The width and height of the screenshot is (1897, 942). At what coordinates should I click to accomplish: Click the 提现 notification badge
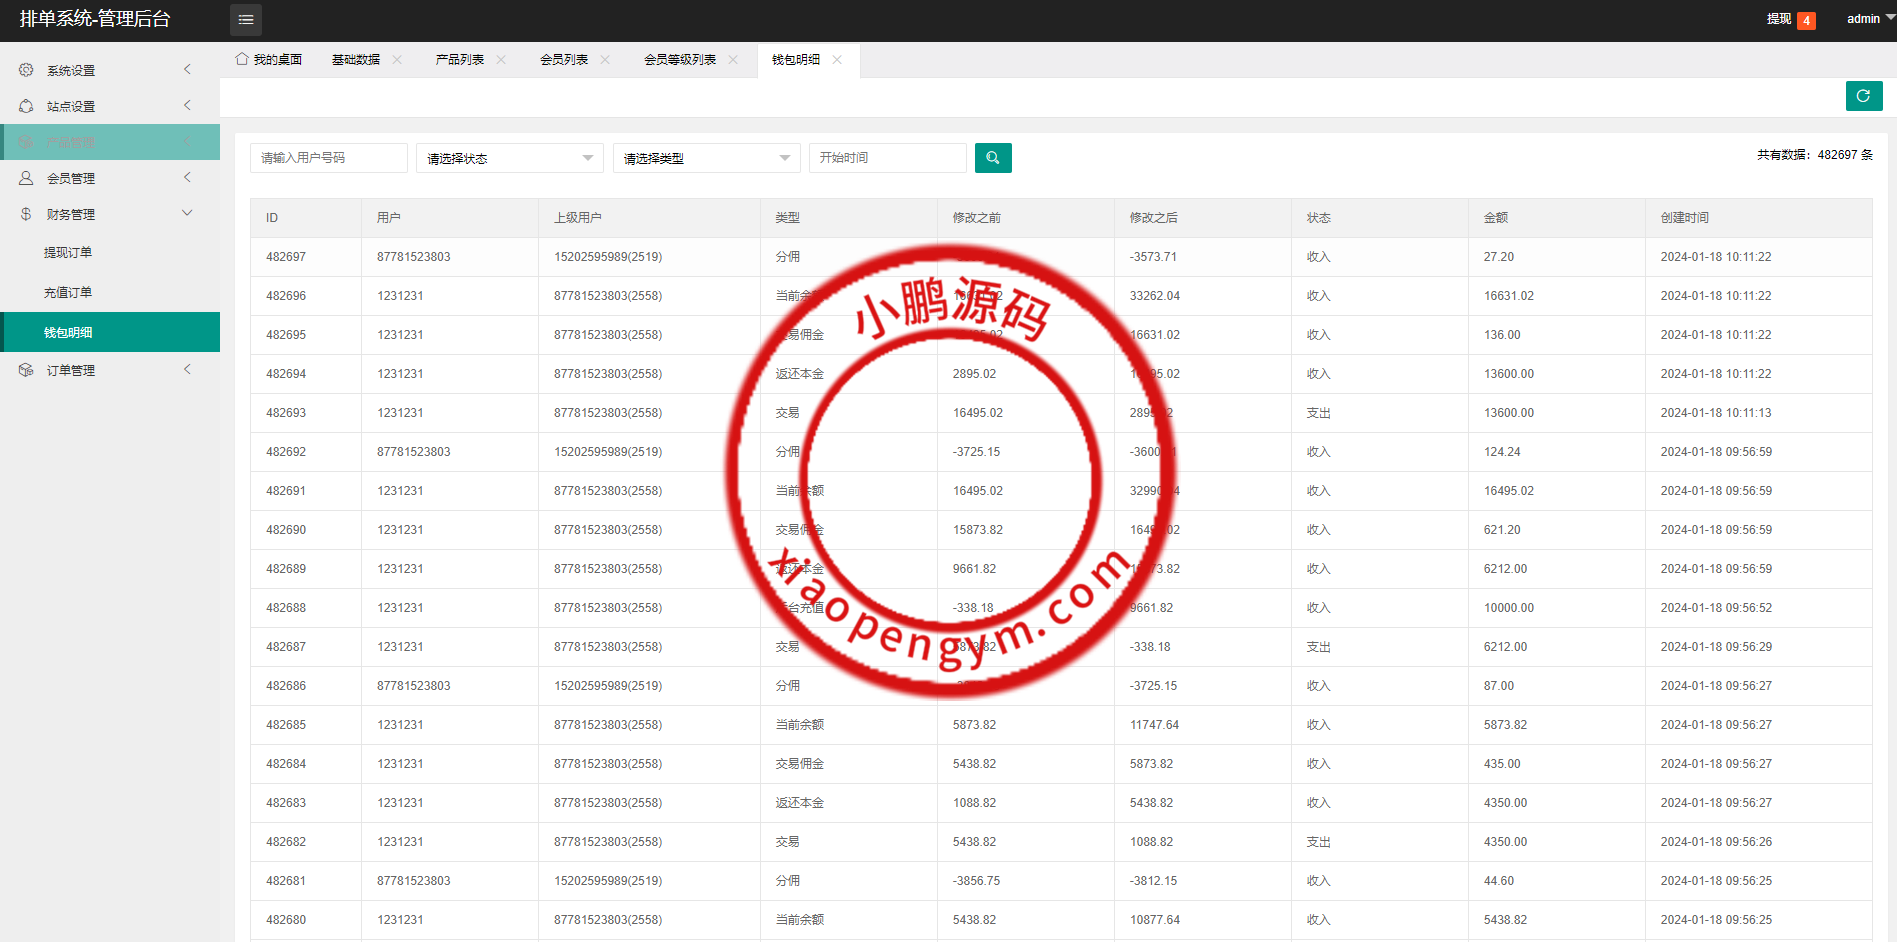click(1806, 21)
